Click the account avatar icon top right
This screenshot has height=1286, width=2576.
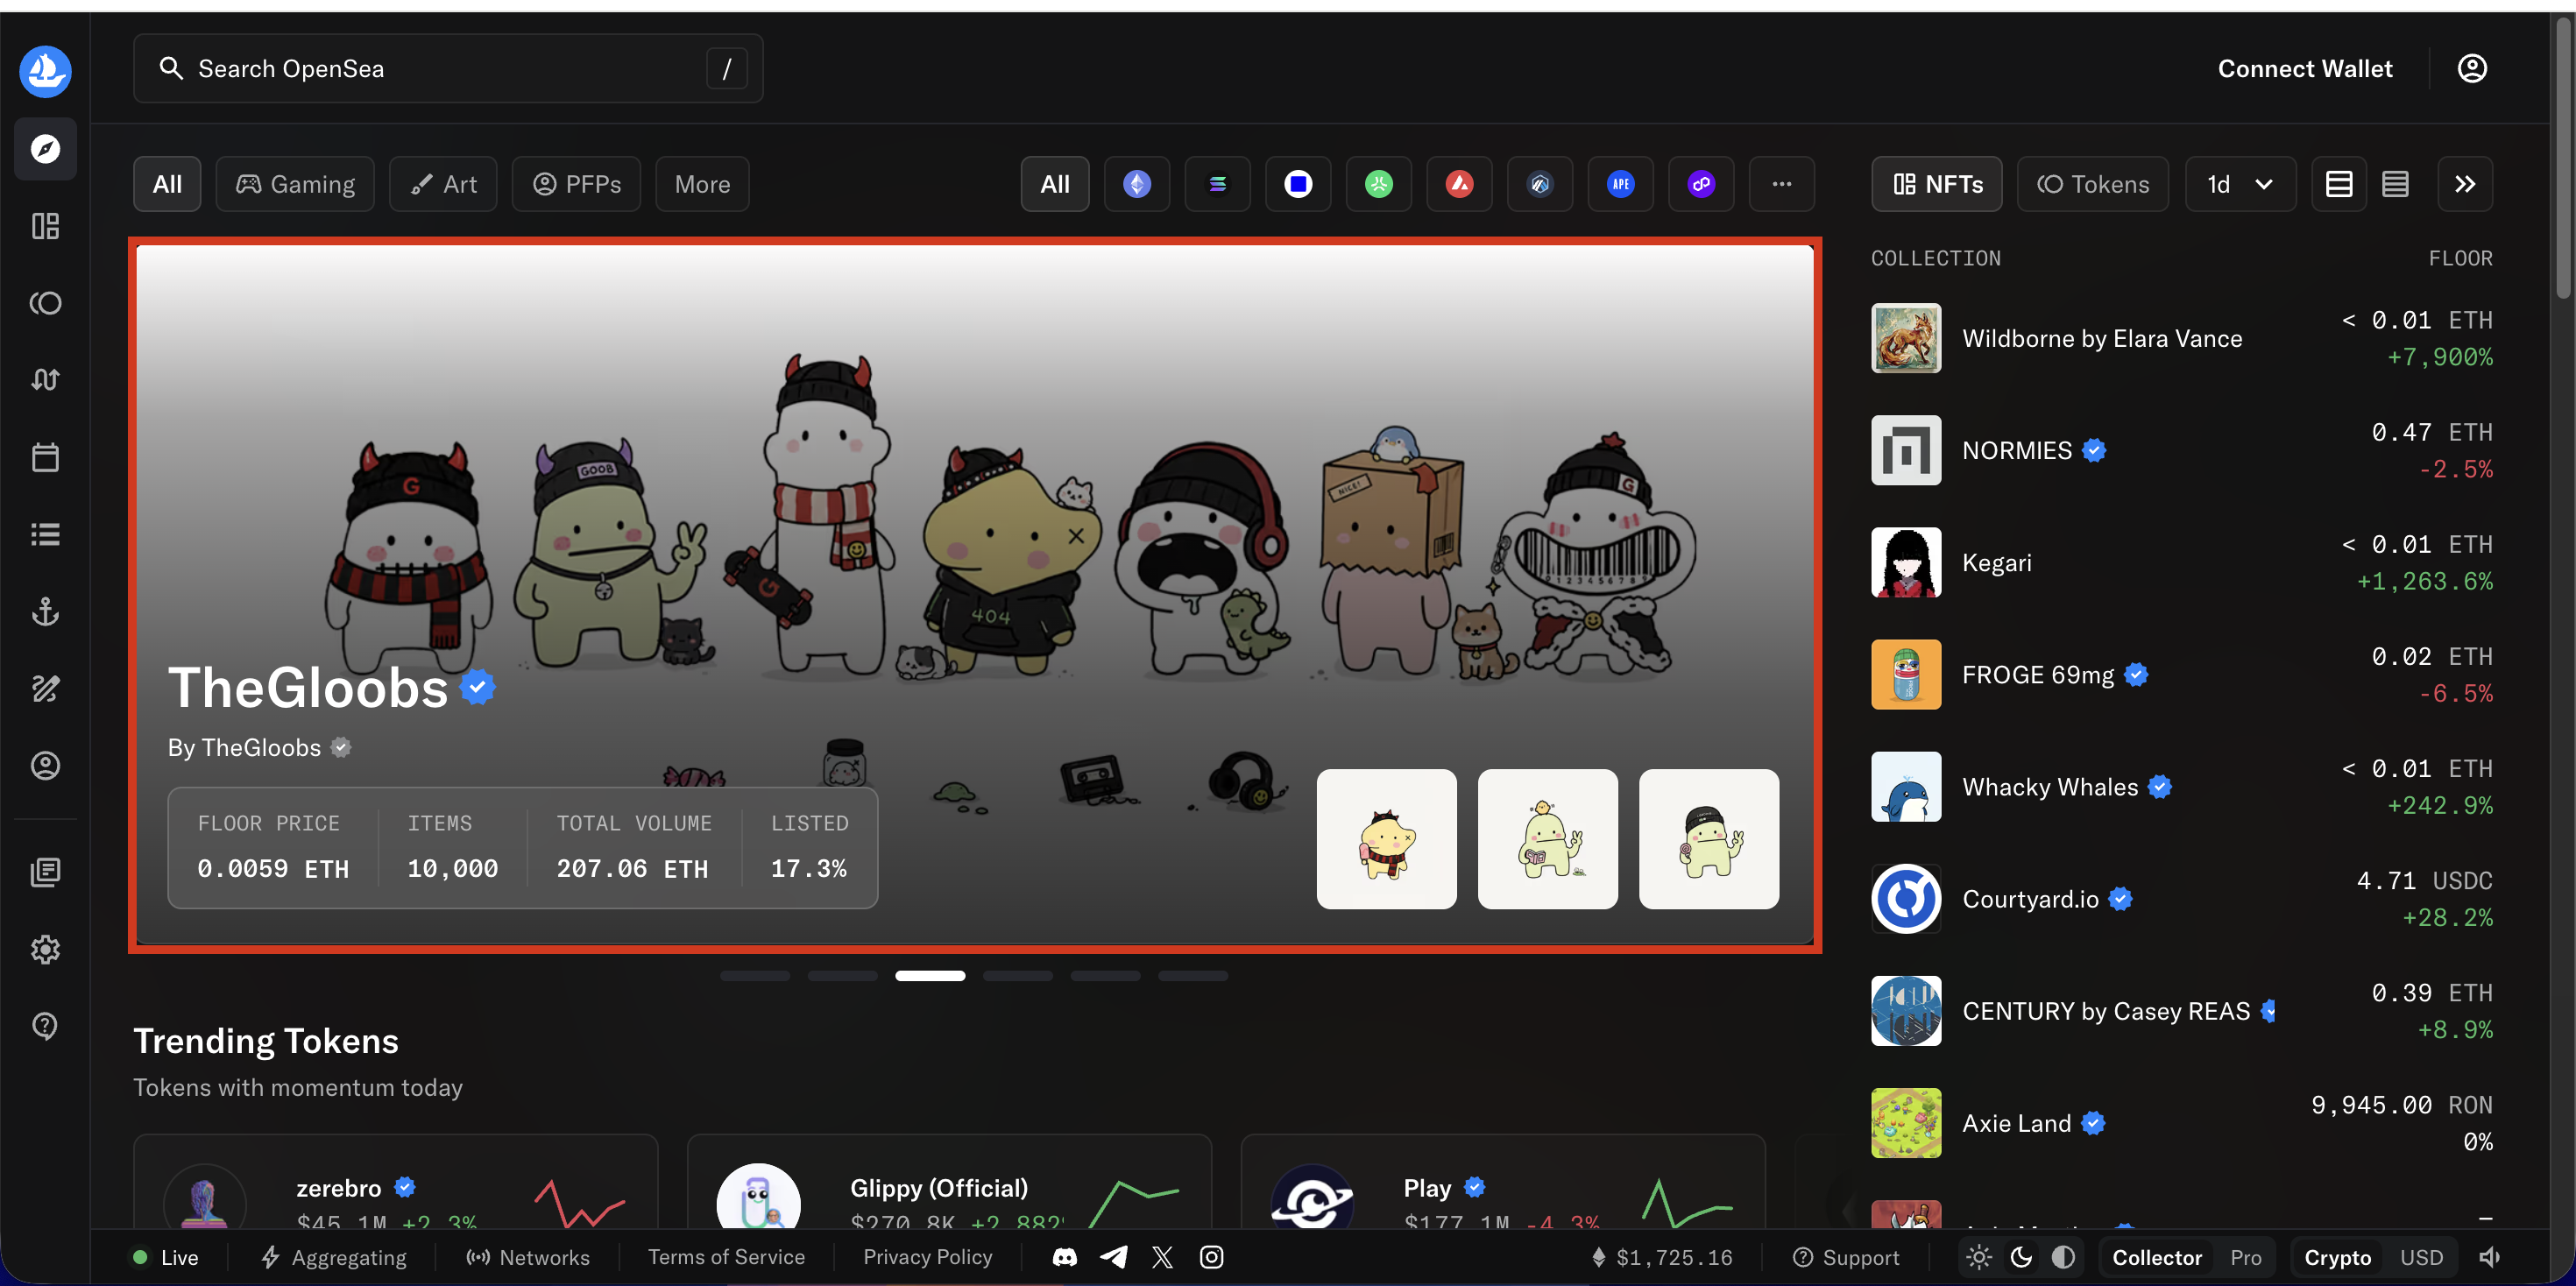click(x=2472, y=68)
